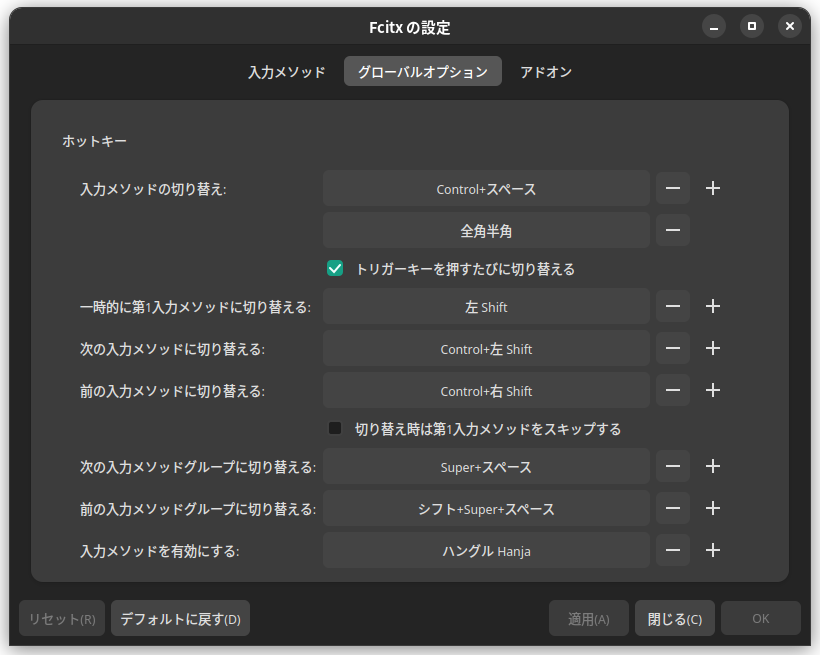Edit the 全角半角 key binding field
Image resolution: width=820 pixels, height=655 pixels.
486,230
